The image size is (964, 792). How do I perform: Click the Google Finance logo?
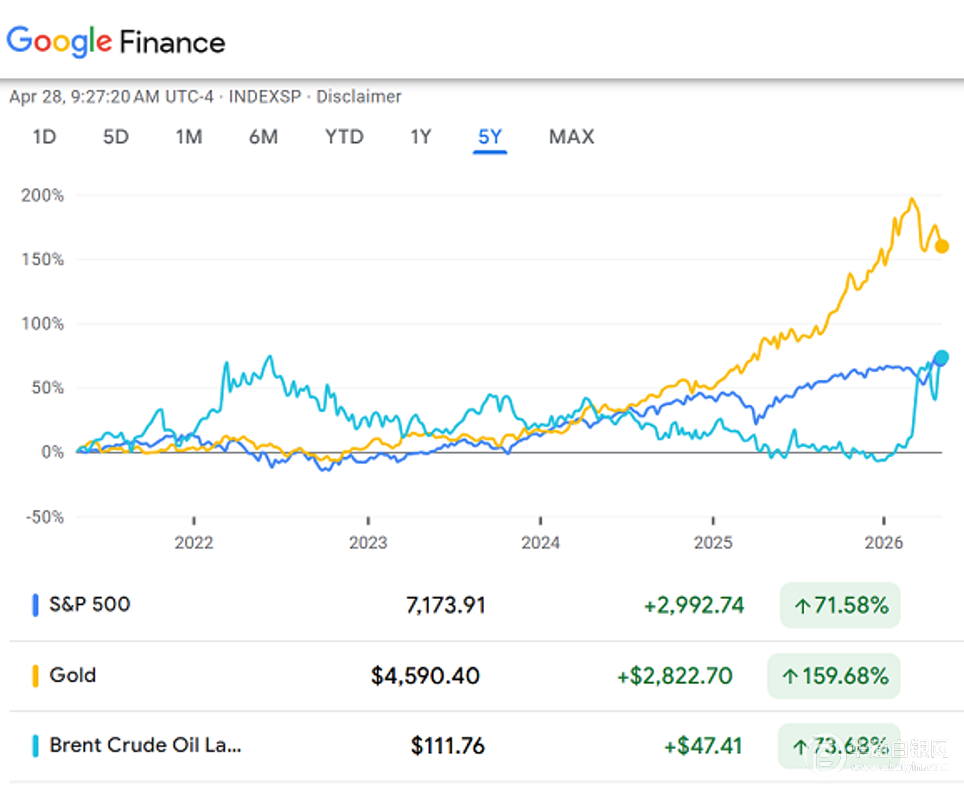[116, 42]
